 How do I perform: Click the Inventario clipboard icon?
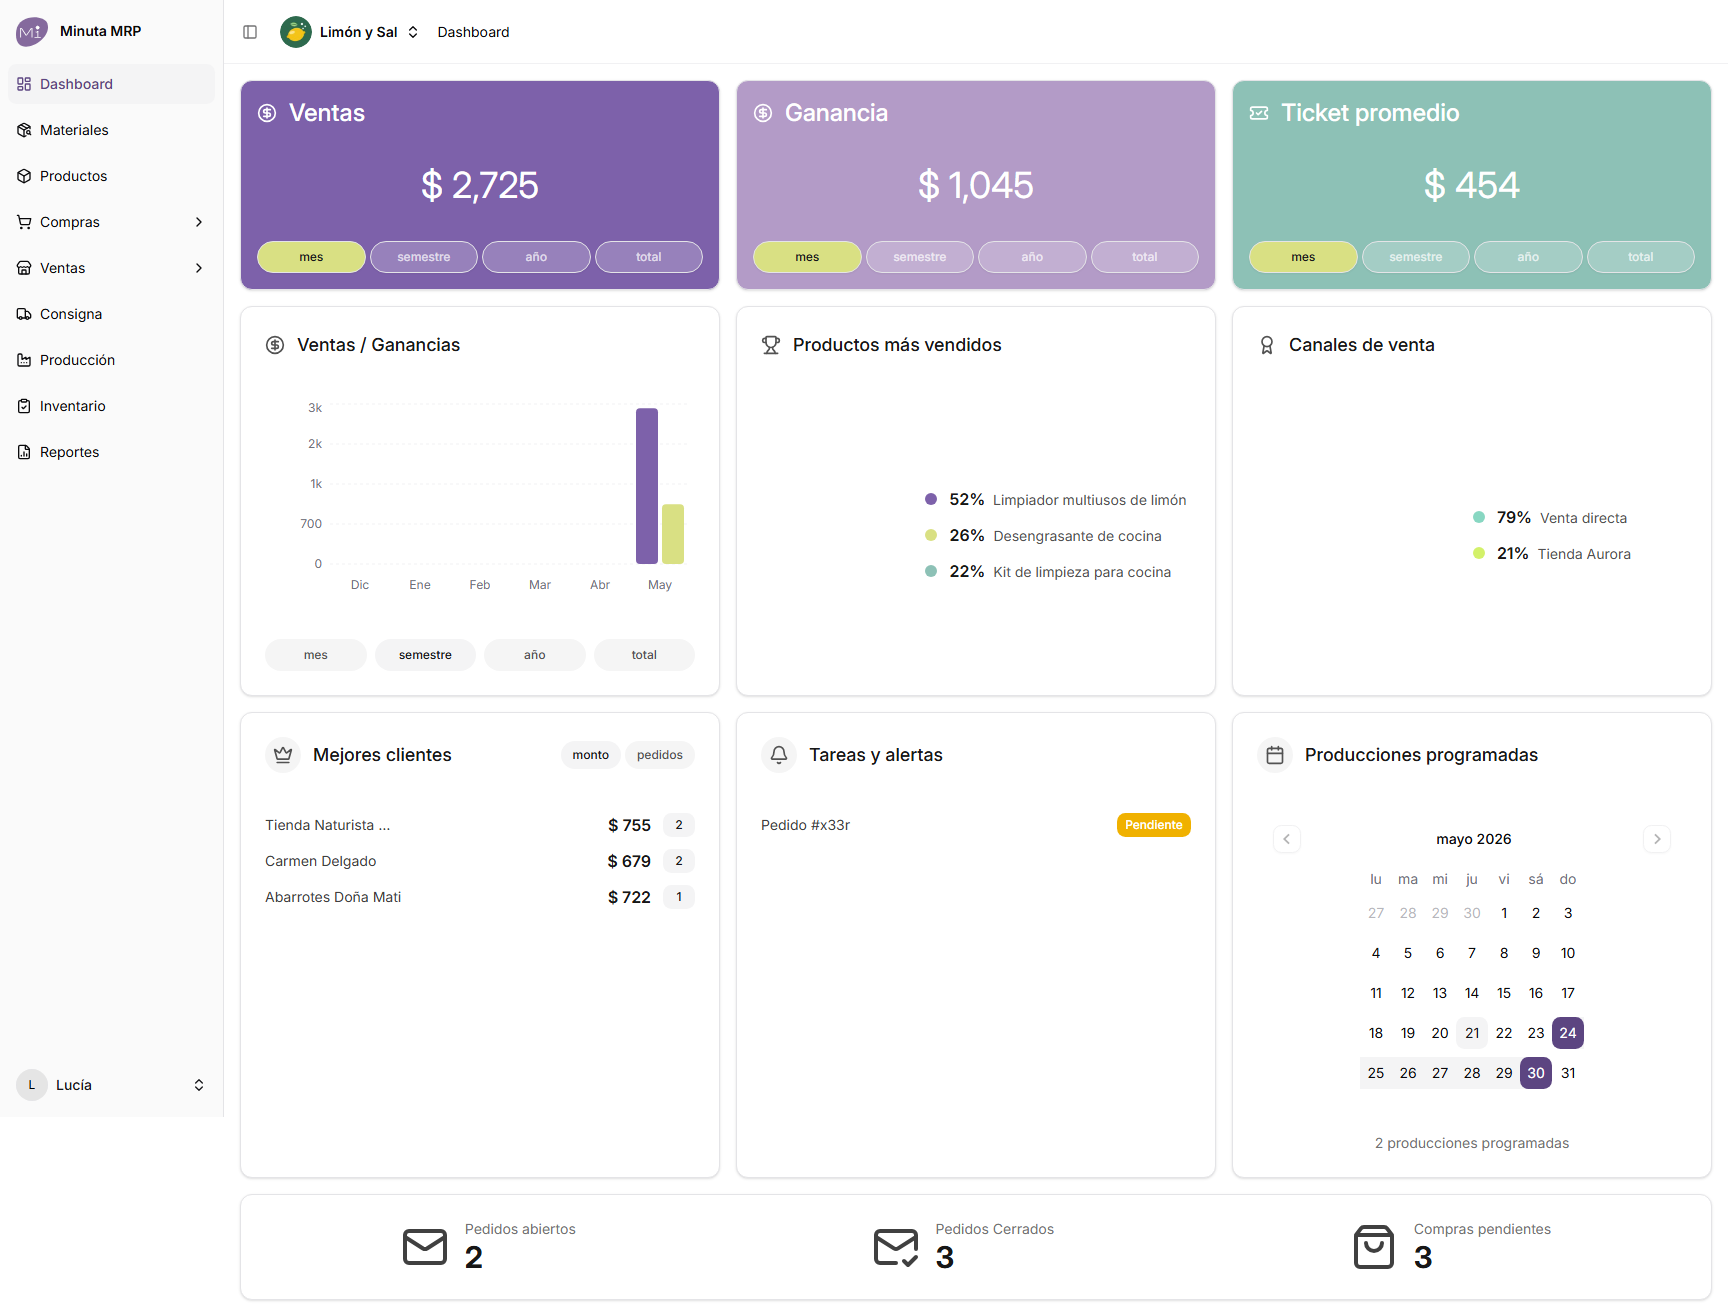(x=24, y=406)
